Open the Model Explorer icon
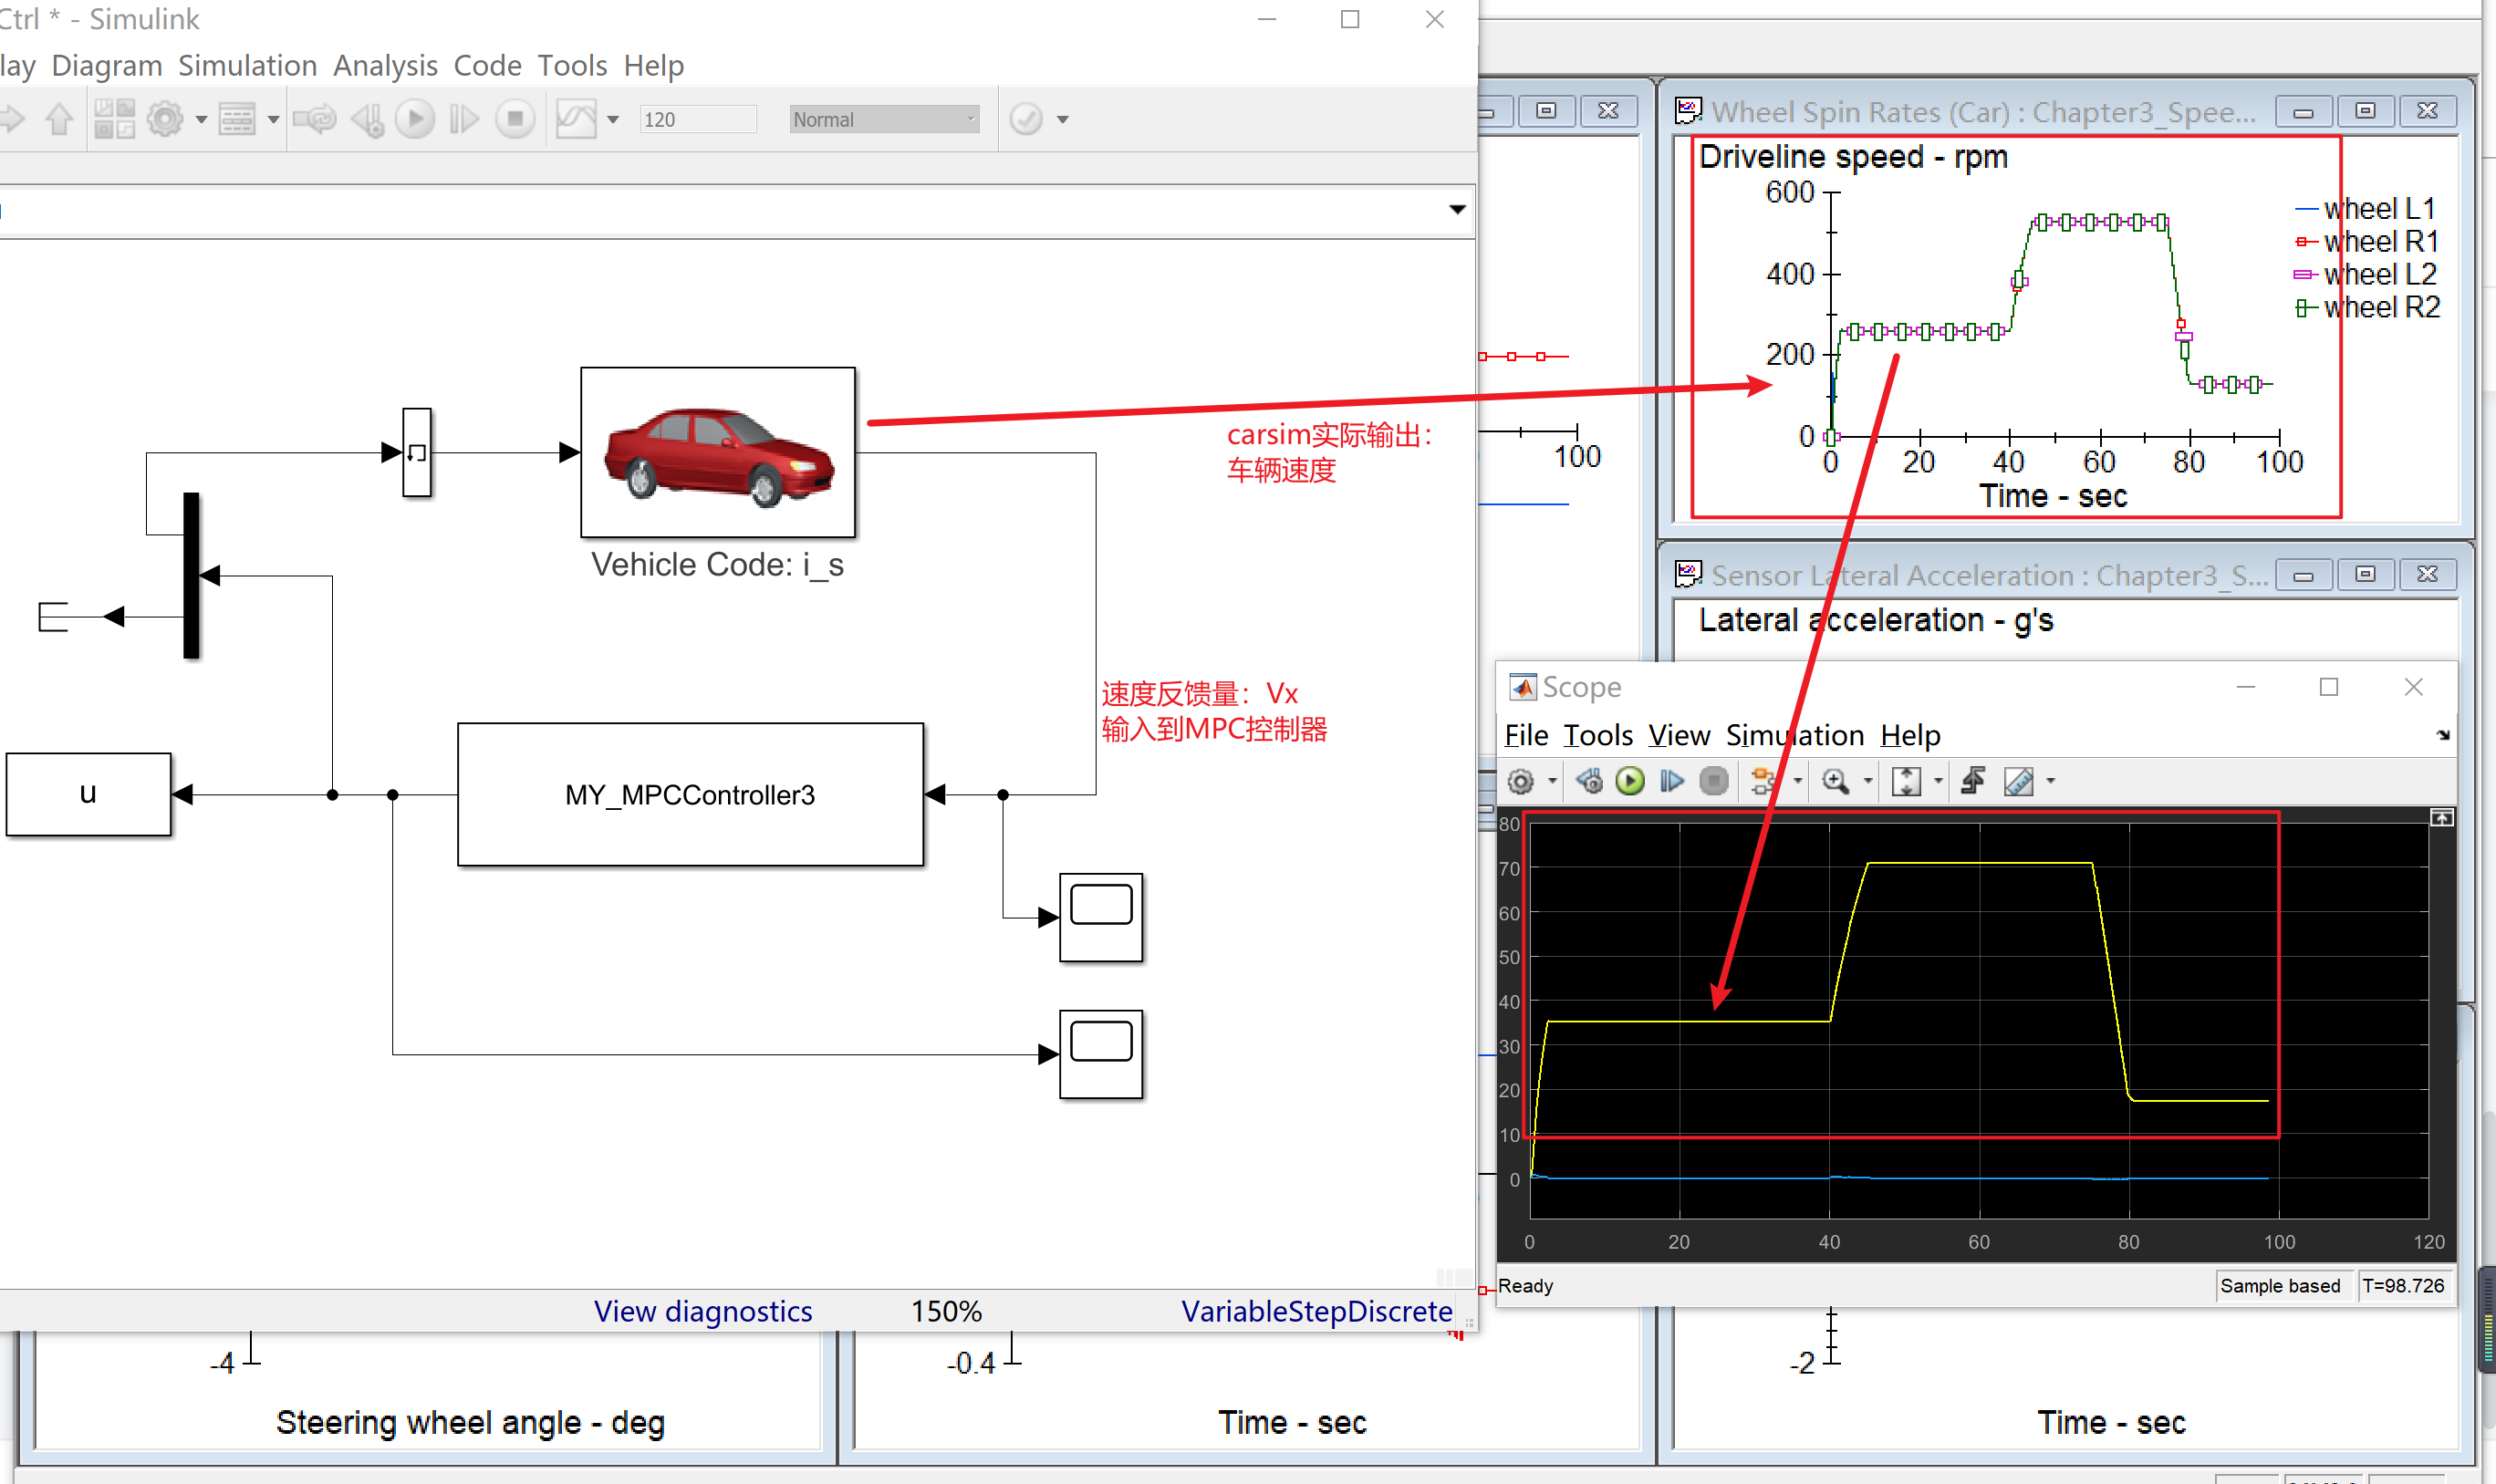 [237, 119]
